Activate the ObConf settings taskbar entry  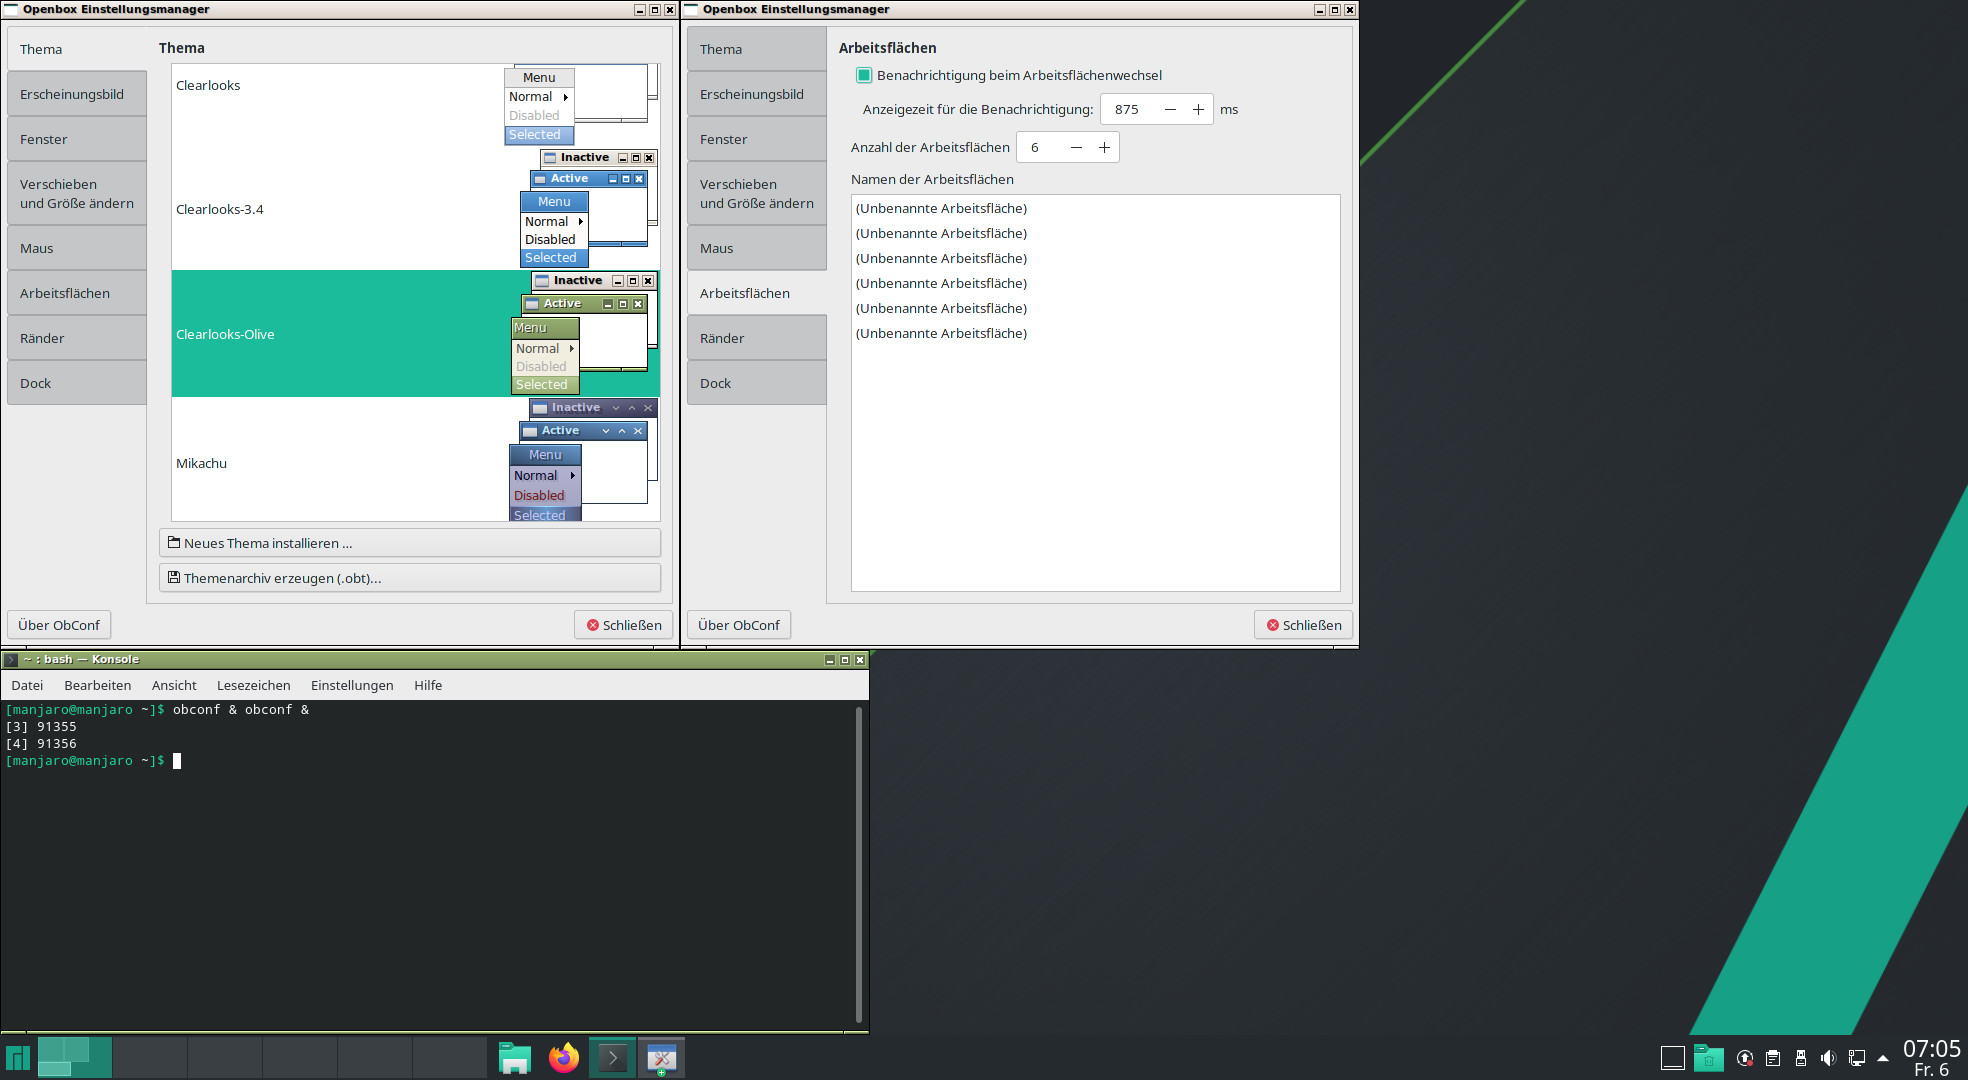(661, 1058)
